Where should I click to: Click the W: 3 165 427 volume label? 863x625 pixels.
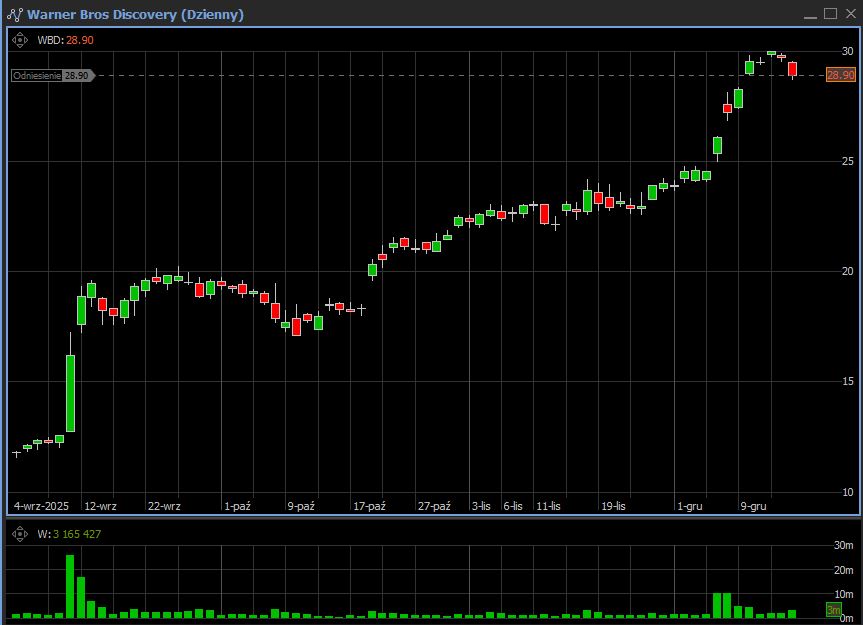pyautogui.click(x=69, y=534)
